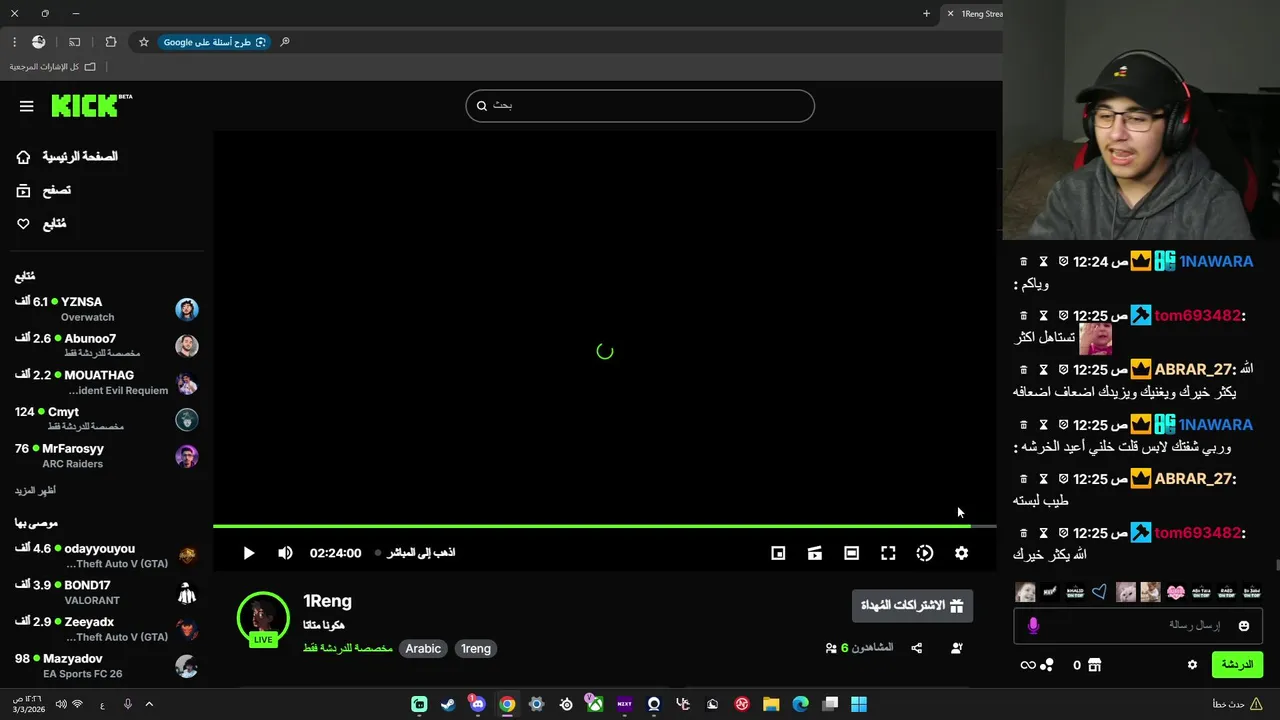1280x720 pixels.
Task: Click the follow user icon below video
Action: (957, 648)
